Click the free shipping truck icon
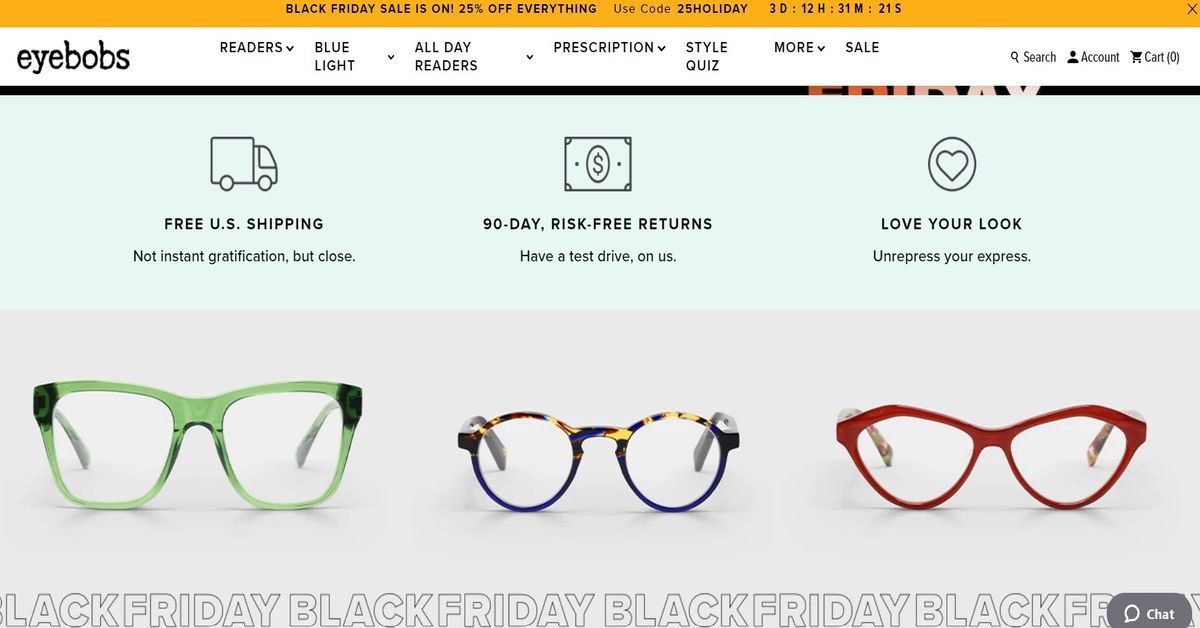The width and height of the screenshot is (1200, 628). tap(244, 164)
